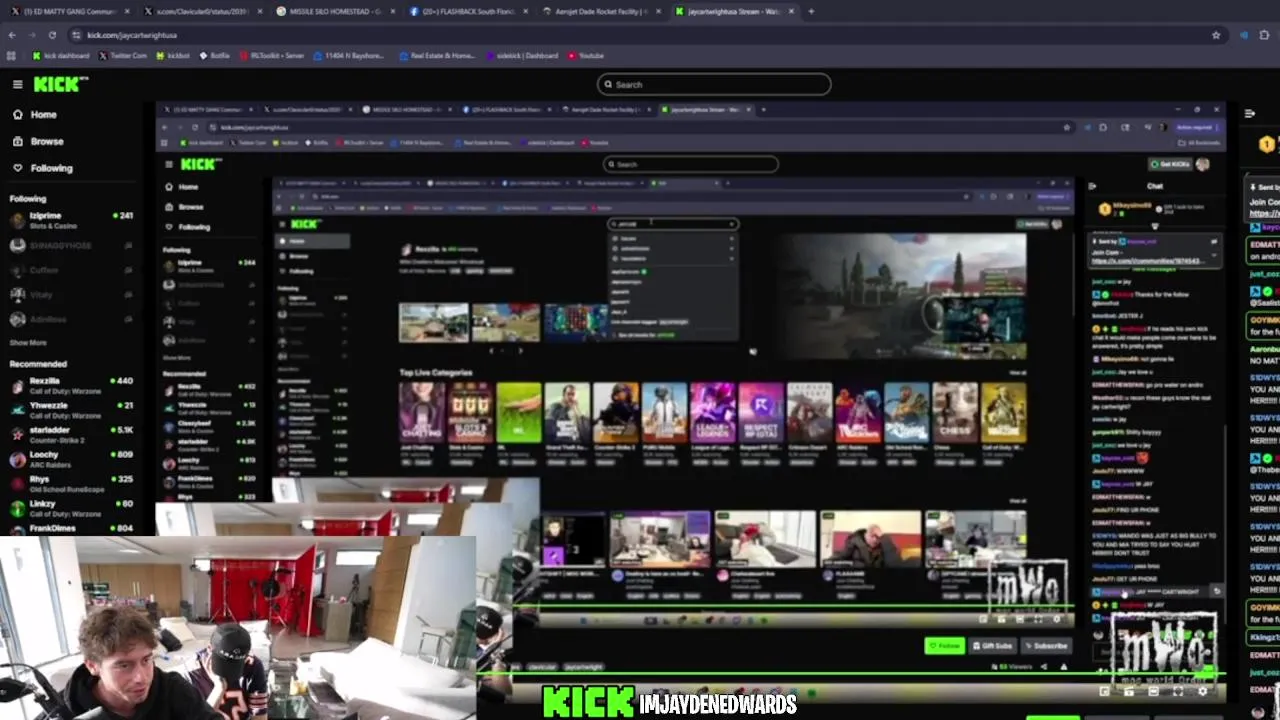Go back with the browser back arrow
1280x720 pixels.
coord(12,35)
